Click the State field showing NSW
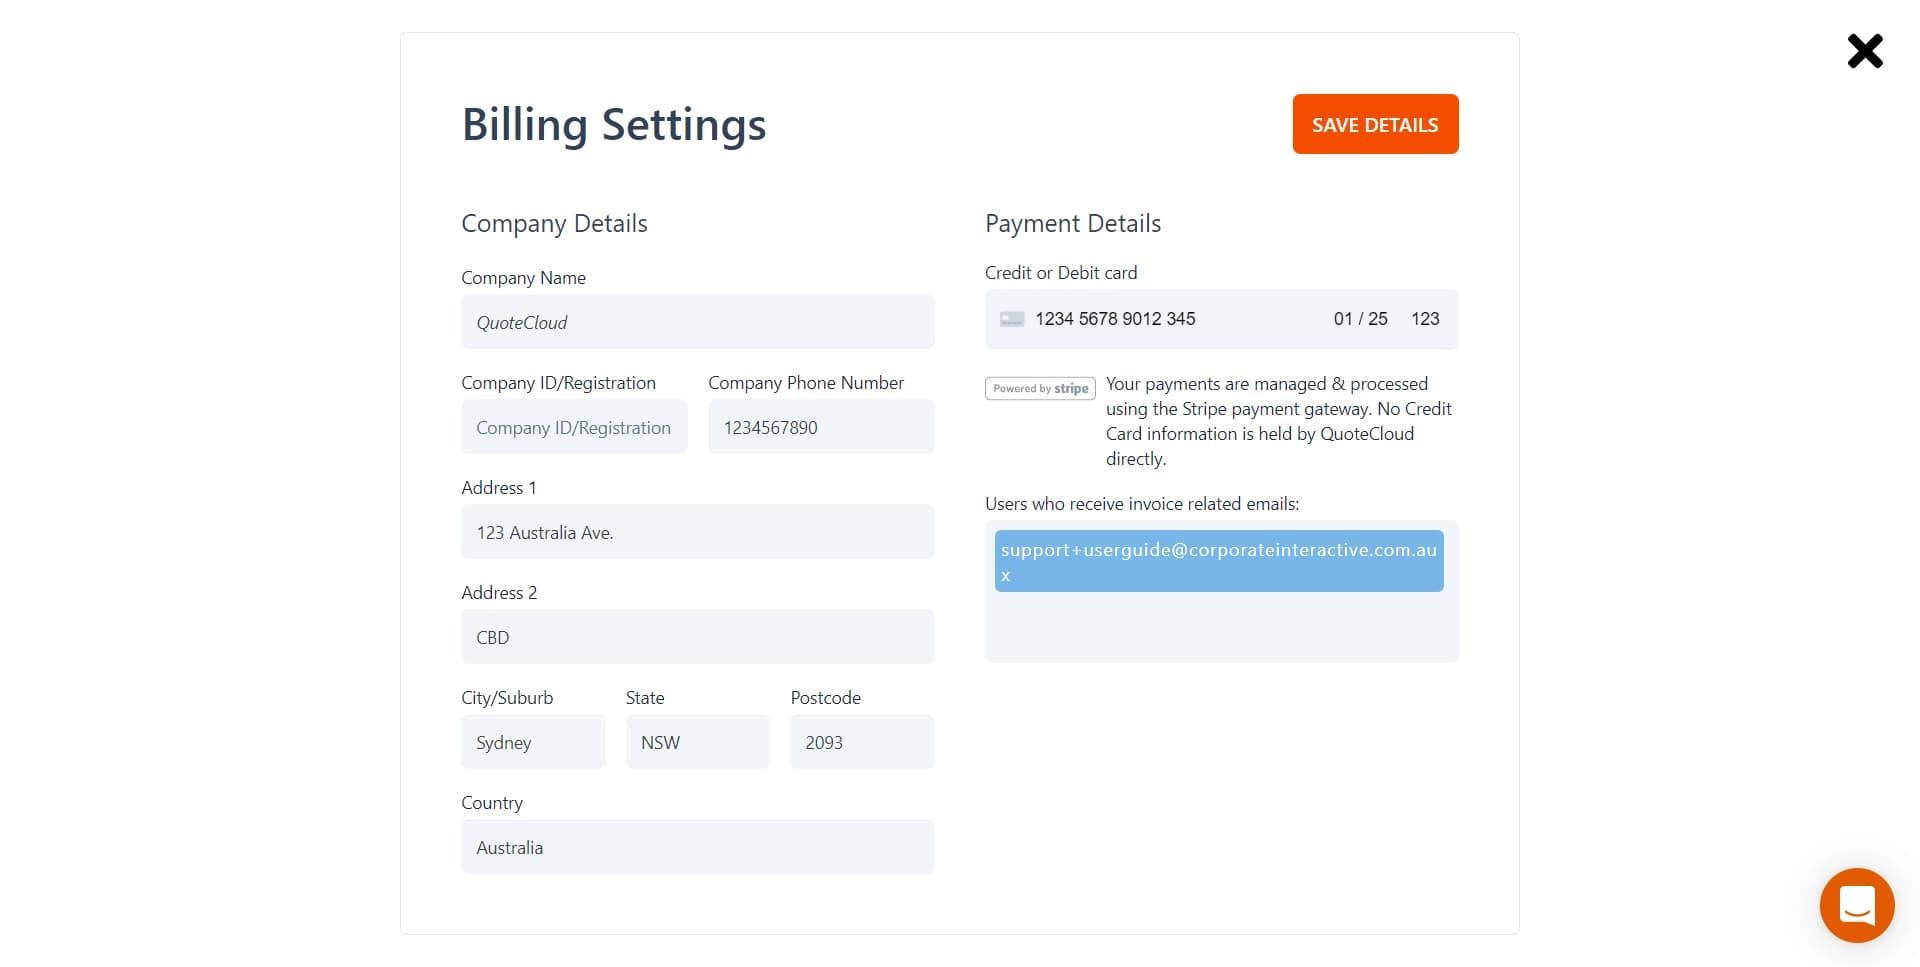This screenshot has height=967, width=1920. (x=697, y=742)
